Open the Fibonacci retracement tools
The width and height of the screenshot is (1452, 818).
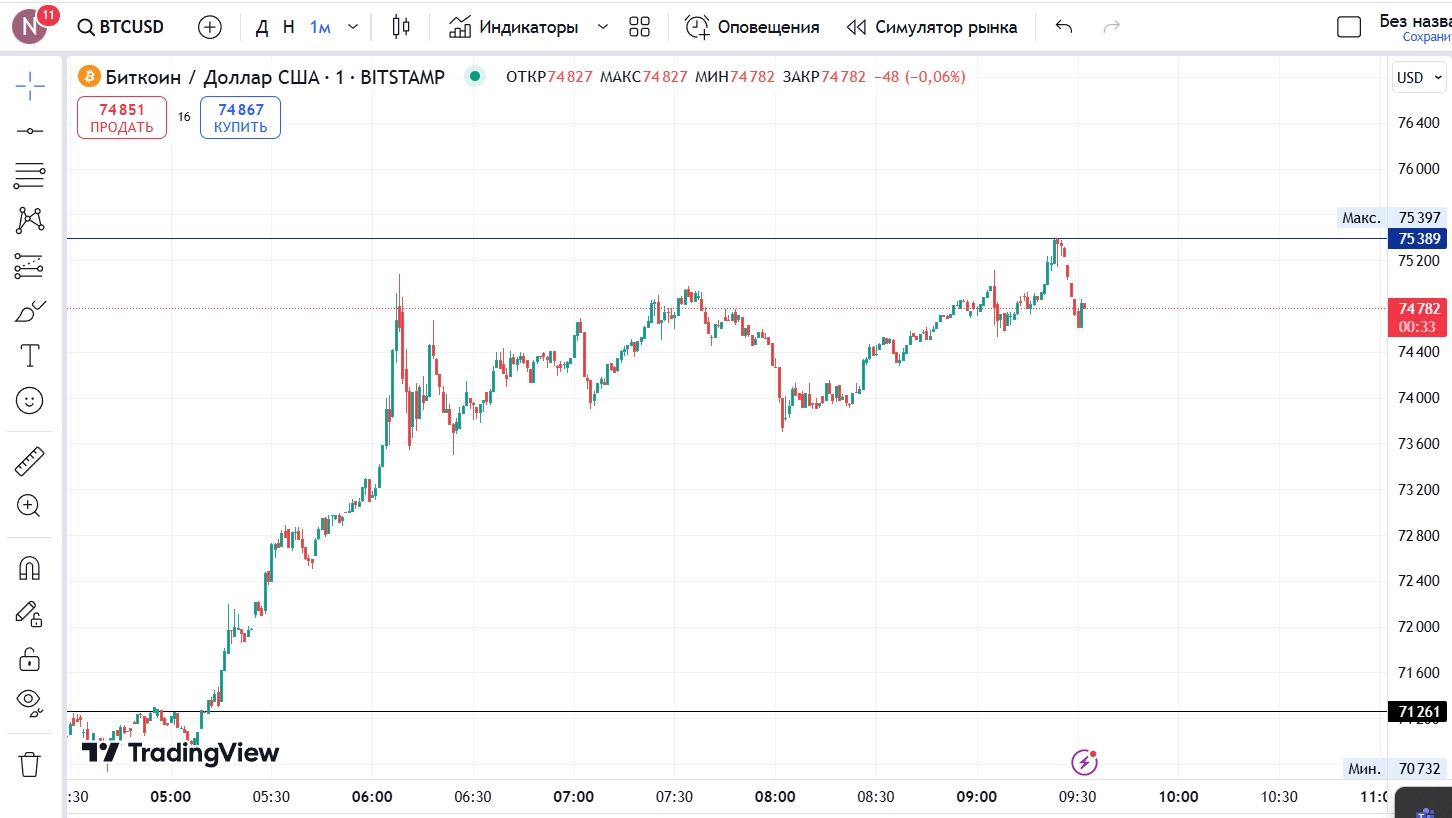click(30, 176)
